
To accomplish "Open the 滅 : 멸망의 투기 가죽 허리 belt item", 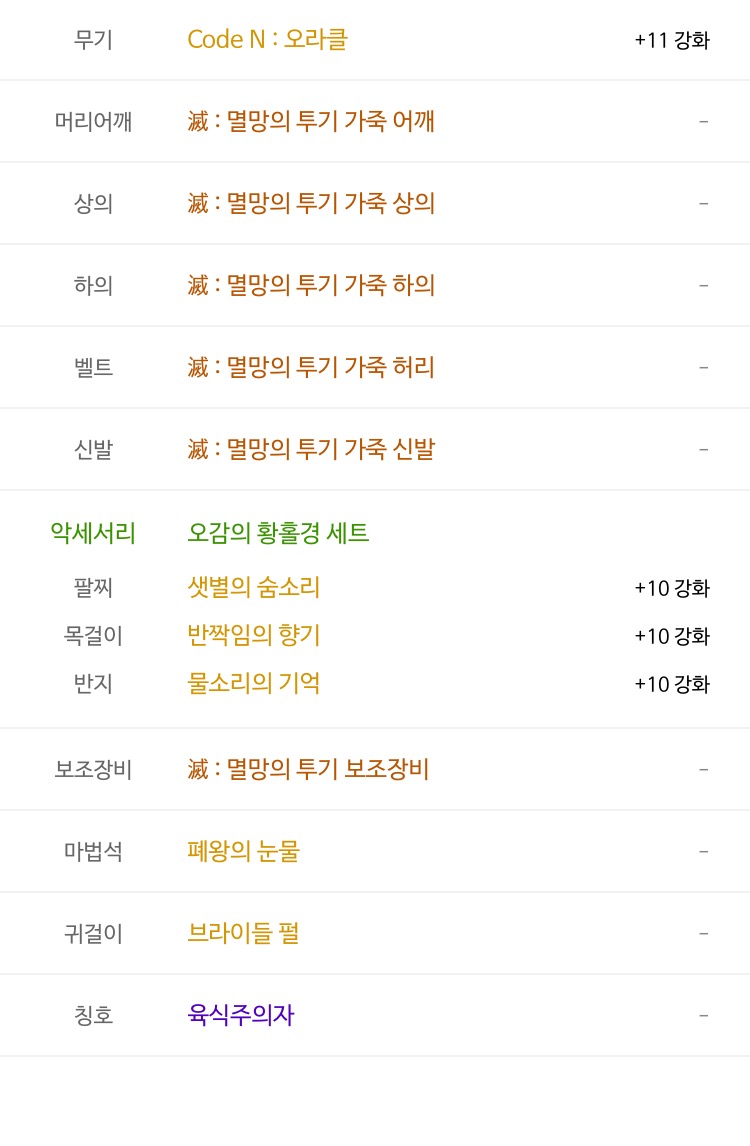I will tap(310, 368).
